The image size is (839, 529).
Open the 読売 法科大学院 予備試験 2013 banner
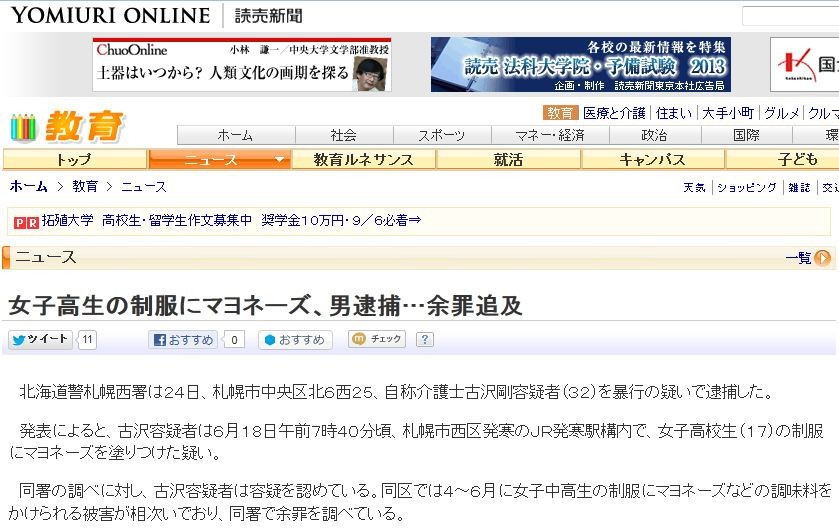click(x=581, y=64)
